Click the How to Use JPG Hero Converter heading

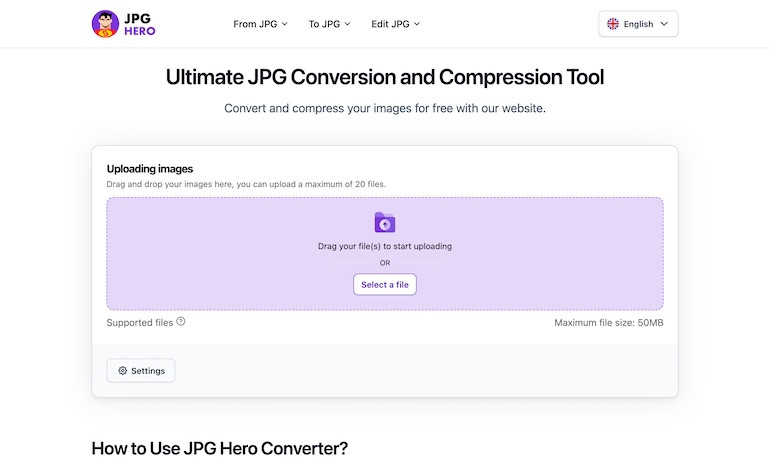pyautogui.click(x=220, y=448)
